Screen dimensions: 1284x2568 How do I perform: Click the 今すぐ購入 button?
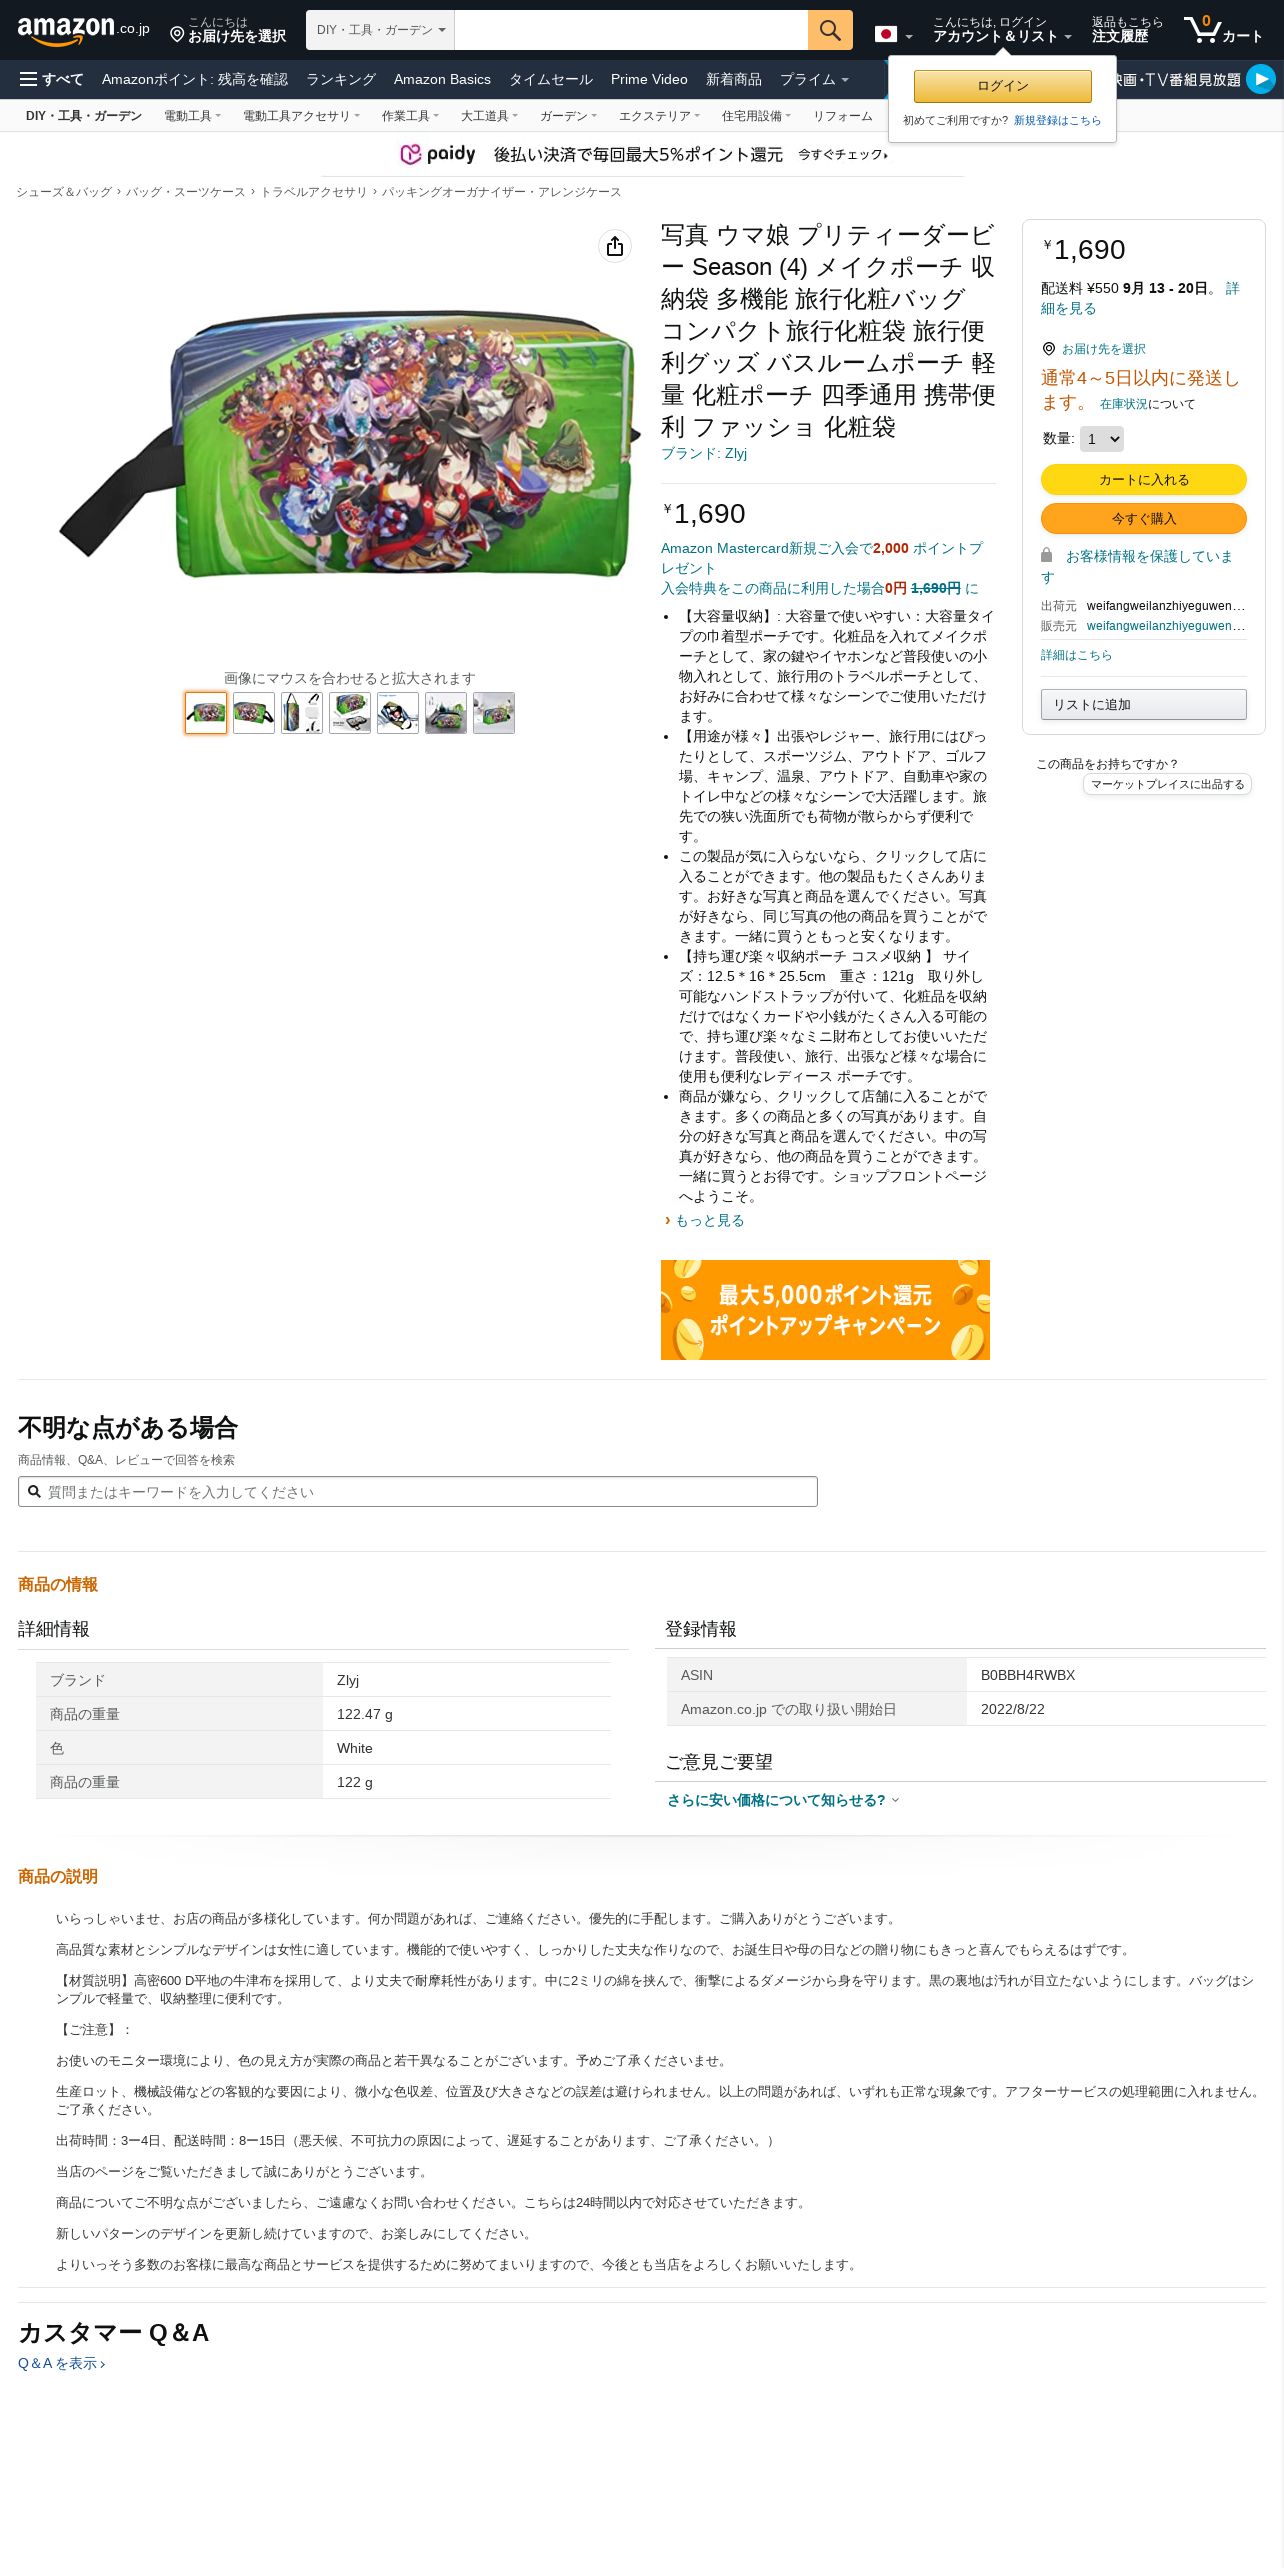coord(1144,519)
